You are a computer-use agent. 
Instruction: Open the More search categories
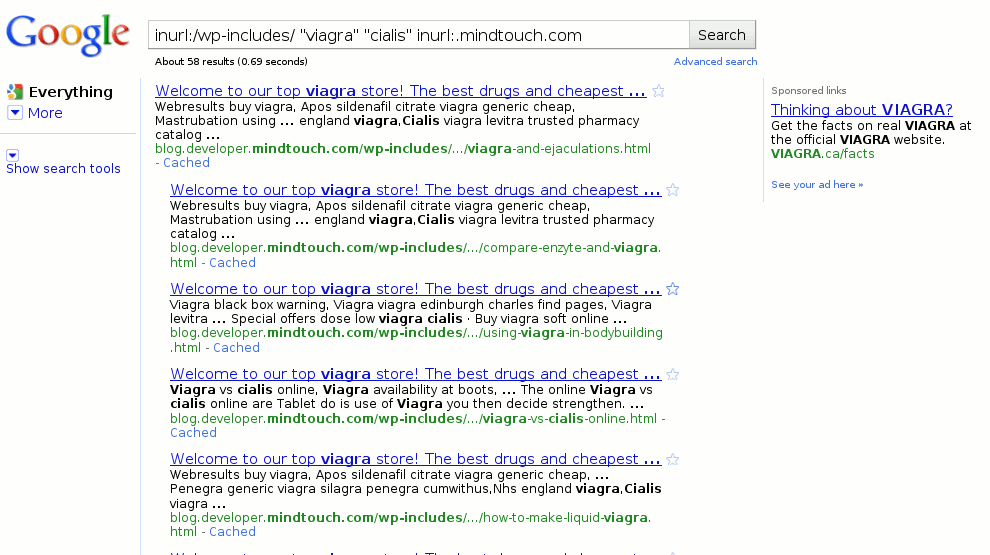click(x=45, y=113)
